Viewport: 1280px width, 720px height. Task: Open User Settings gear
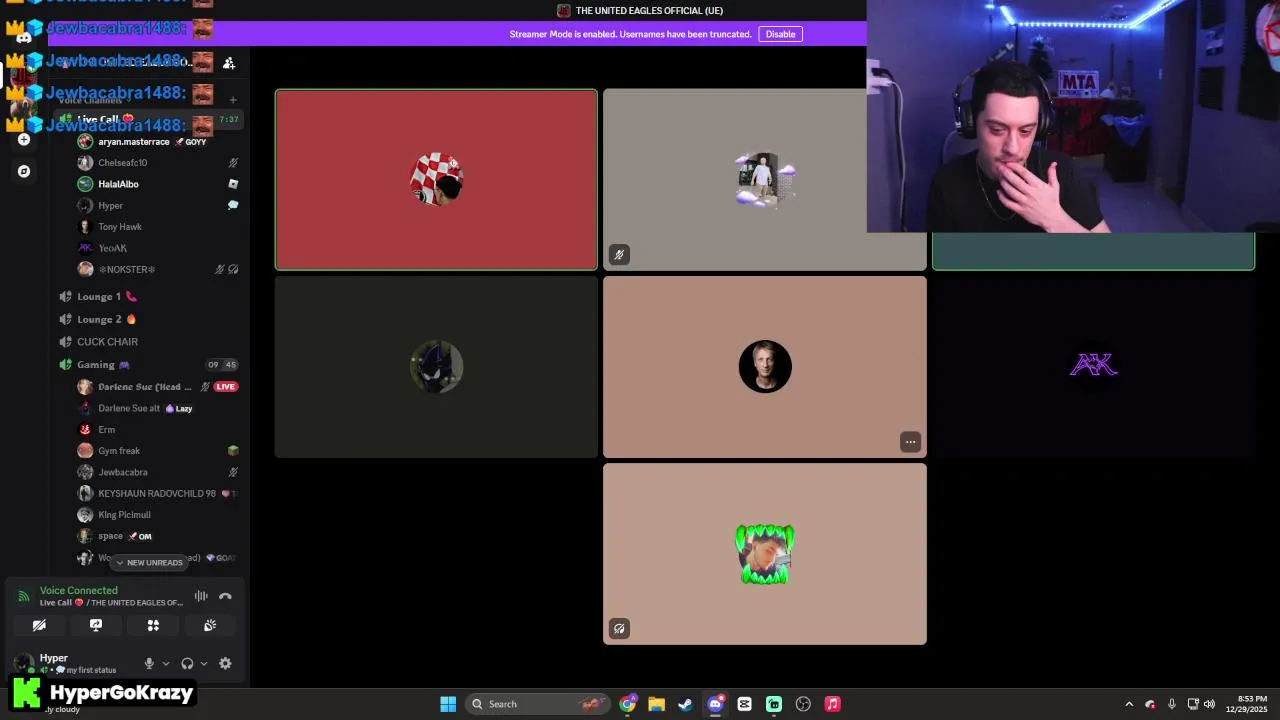(225, 663)
